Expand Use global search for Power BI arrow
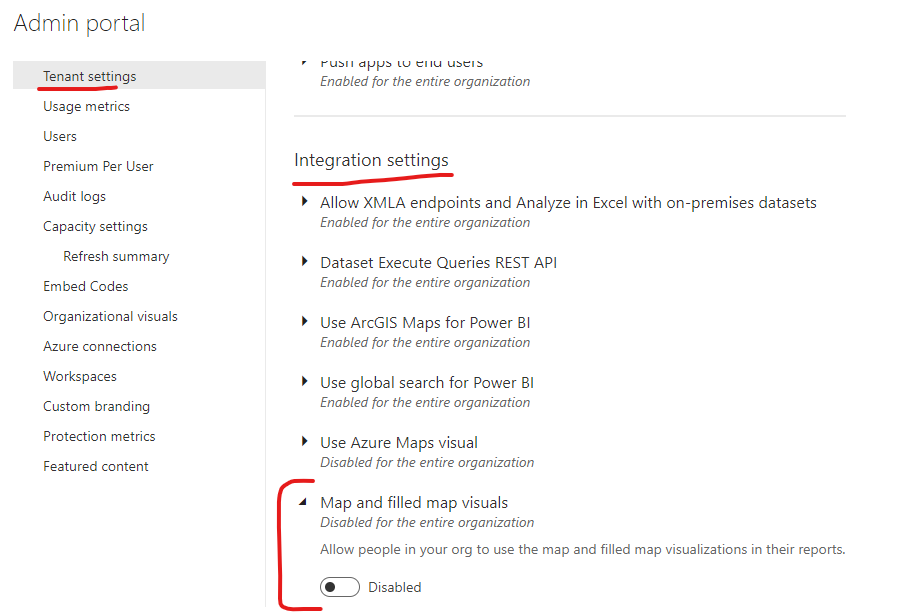 point(304,381)
